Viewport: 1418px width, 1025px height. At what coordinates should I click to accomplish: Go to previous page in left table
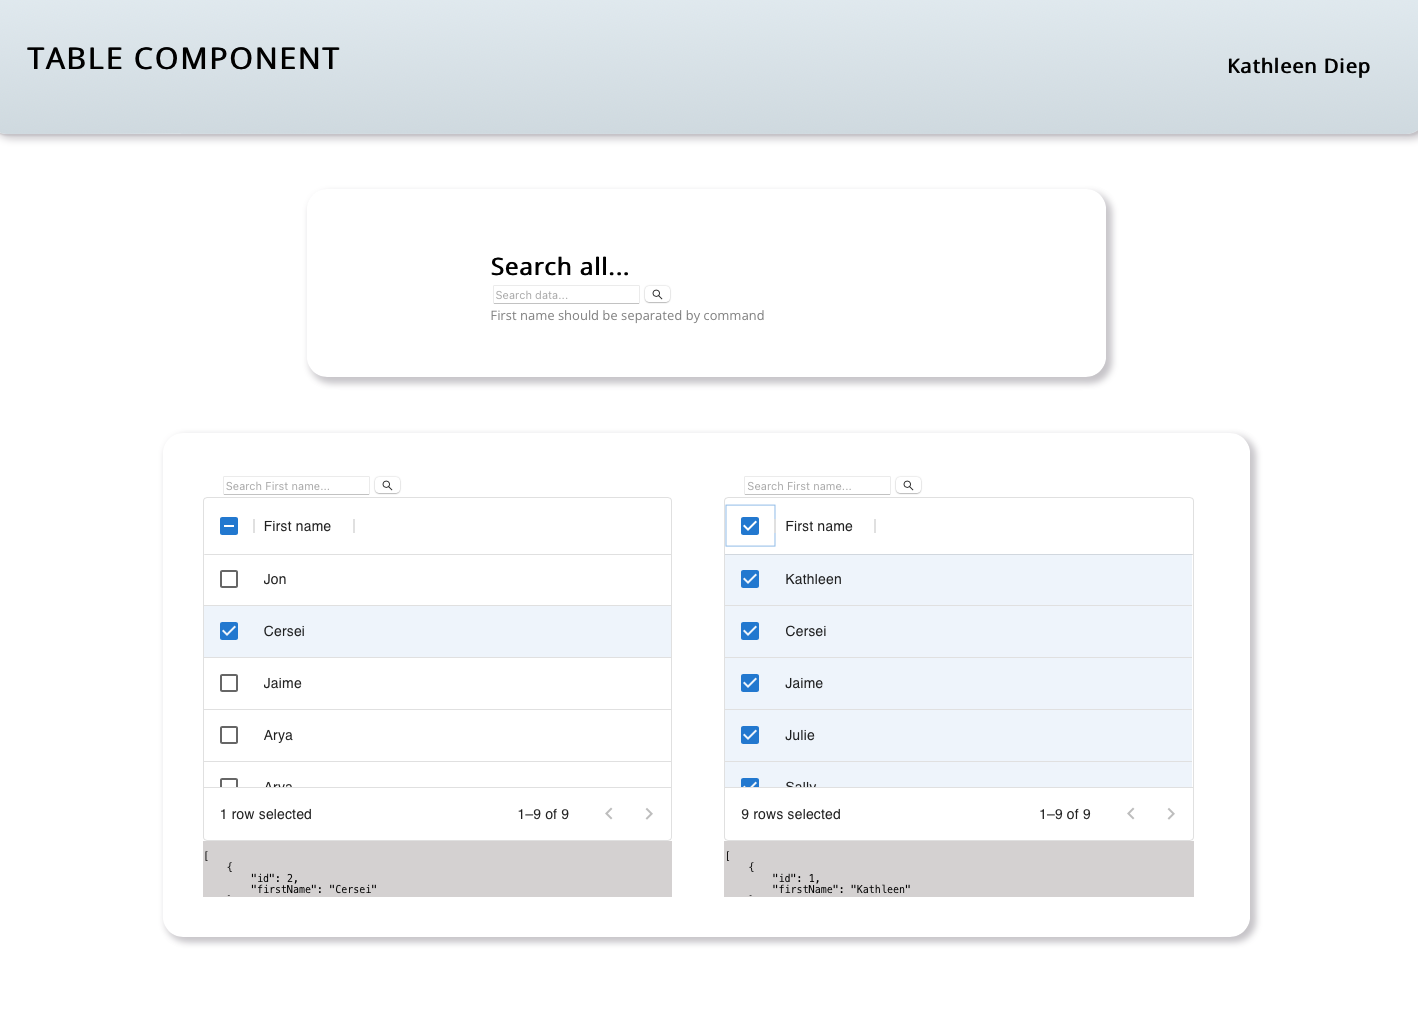click(x=609, y=814)
